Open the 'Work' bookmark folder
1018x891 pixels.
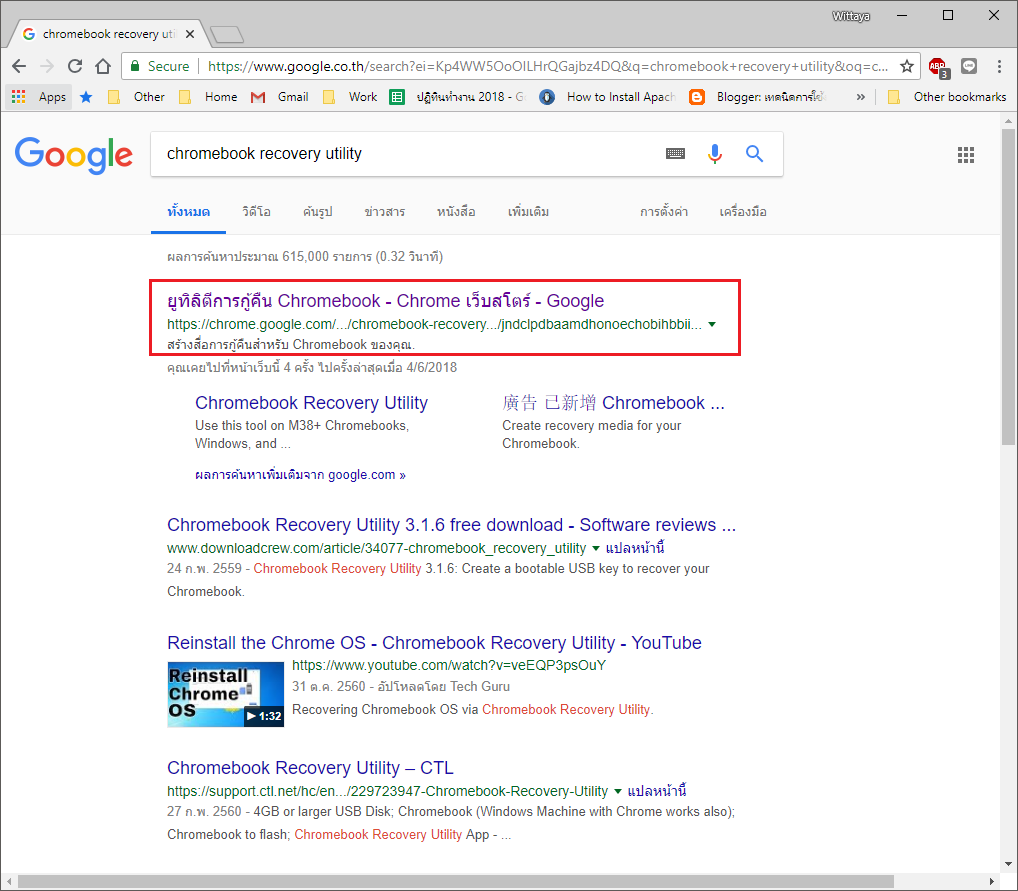tap(350, 97)
